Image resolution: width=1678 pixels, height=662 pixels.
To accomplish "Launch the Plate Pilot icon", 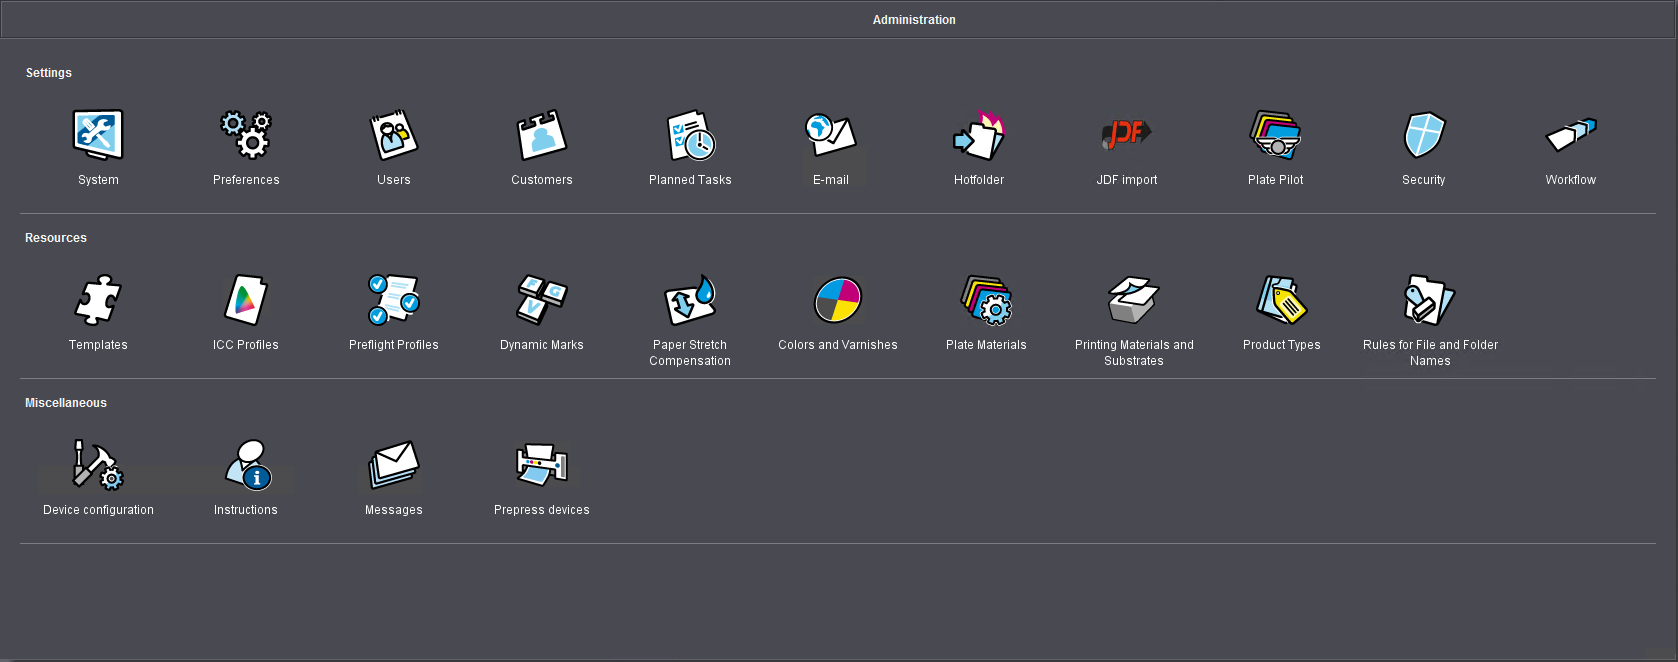I will tap(1276, 135).
